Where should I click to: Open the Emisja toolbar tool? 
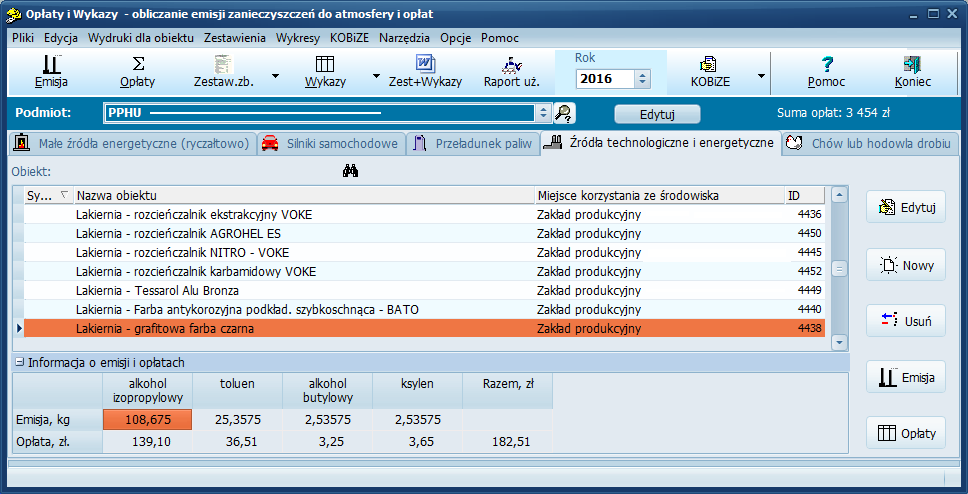coord(51,72)
